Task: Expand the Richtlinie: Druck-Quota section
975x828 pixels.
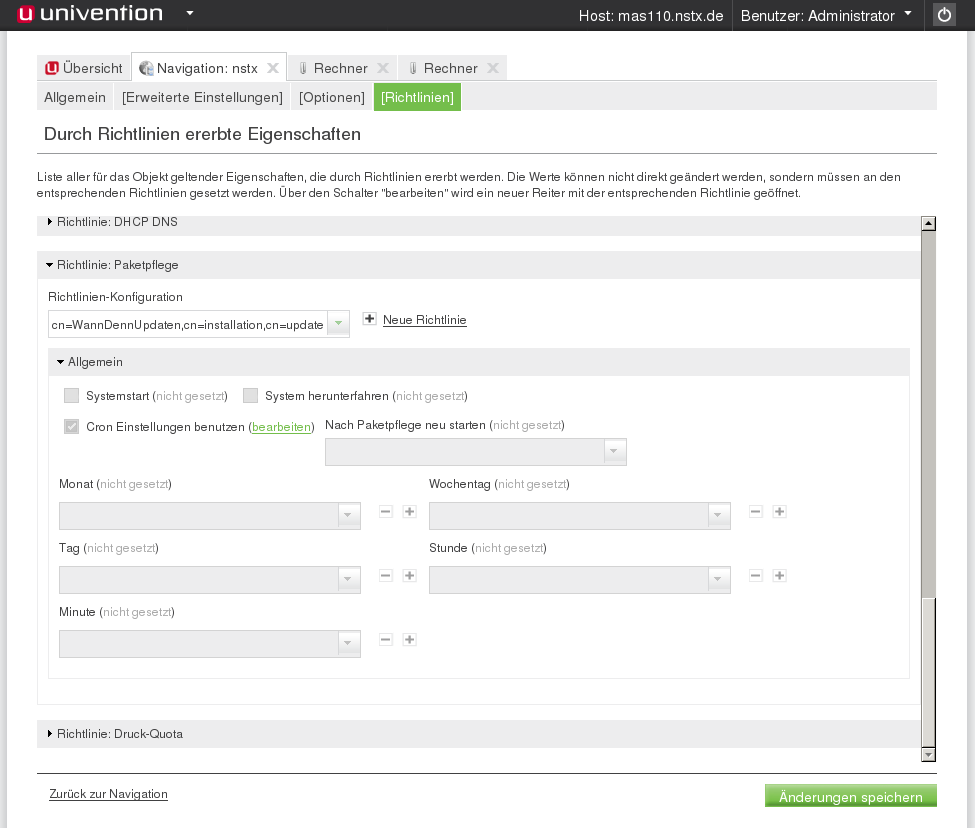Action: click(x=119, y=734)
